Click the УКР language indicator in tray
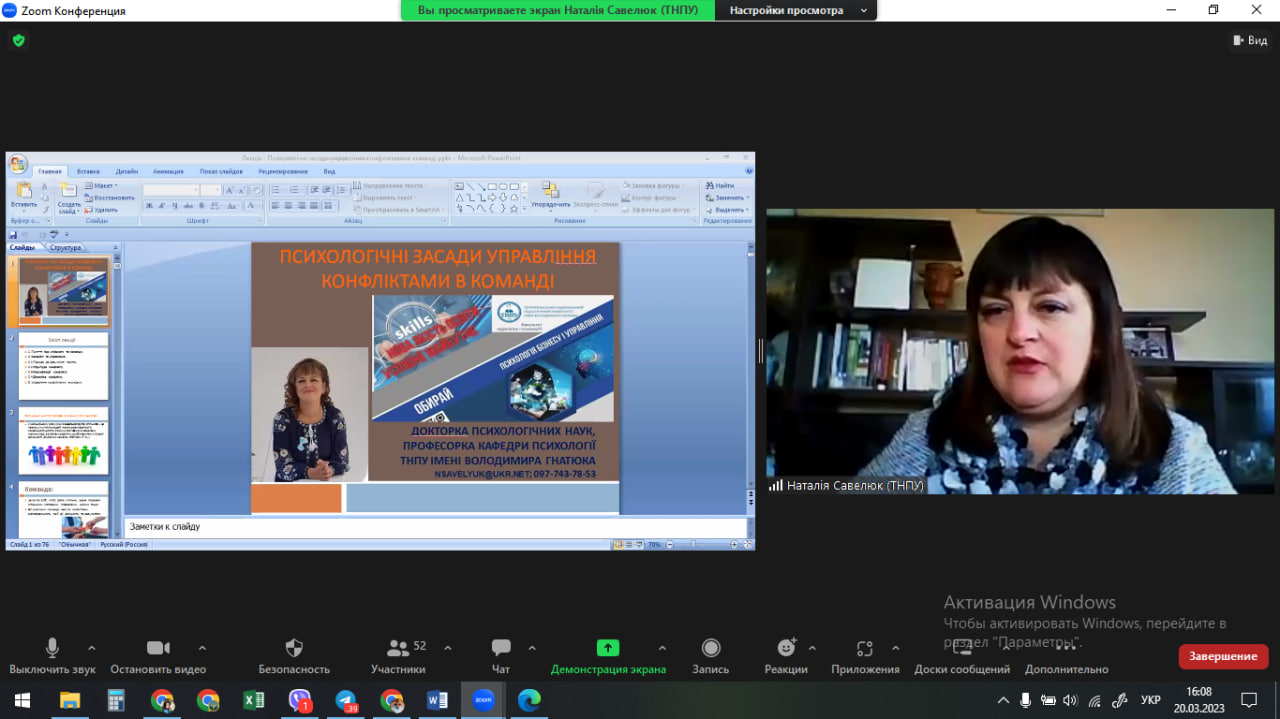This screenshot has height=719, width=1280. pos(1150,700)
